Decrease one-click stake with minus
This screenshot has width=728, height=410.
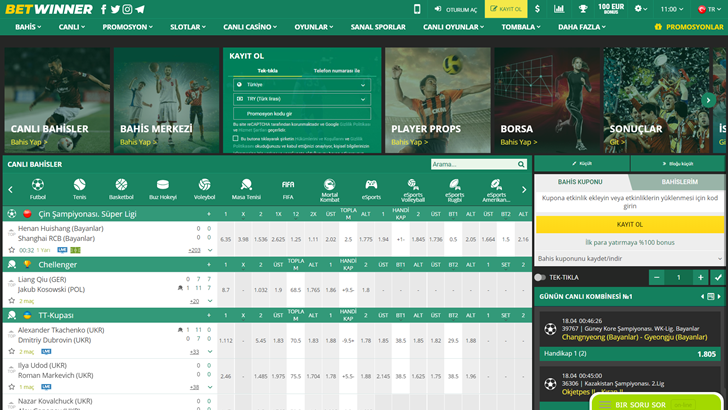[656, 277]
